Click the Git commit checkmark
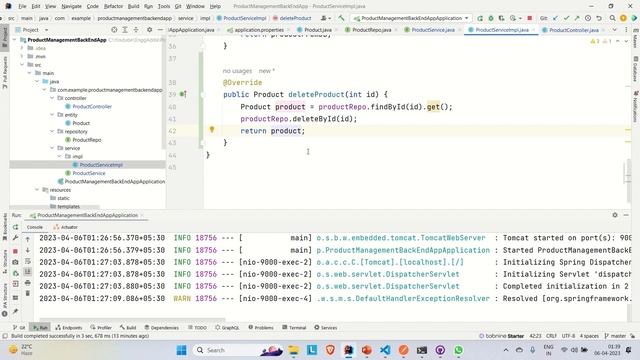This screenshot has width=640, height=360. click(567, 18)
